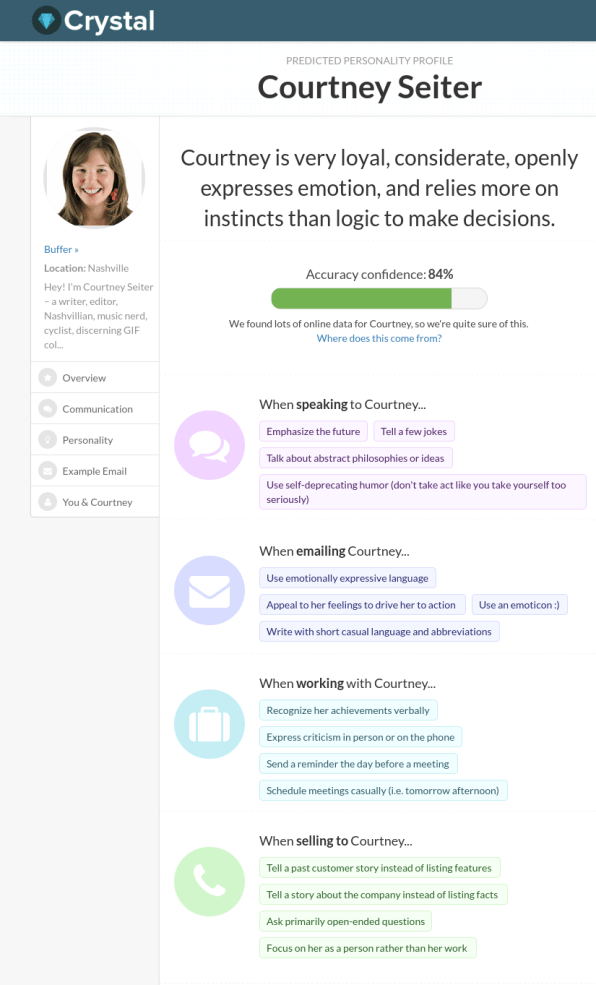Click the Overview star icon in sidebar
Image resolution: width=596 pixels, height=985 pixels.
[48, 378]
